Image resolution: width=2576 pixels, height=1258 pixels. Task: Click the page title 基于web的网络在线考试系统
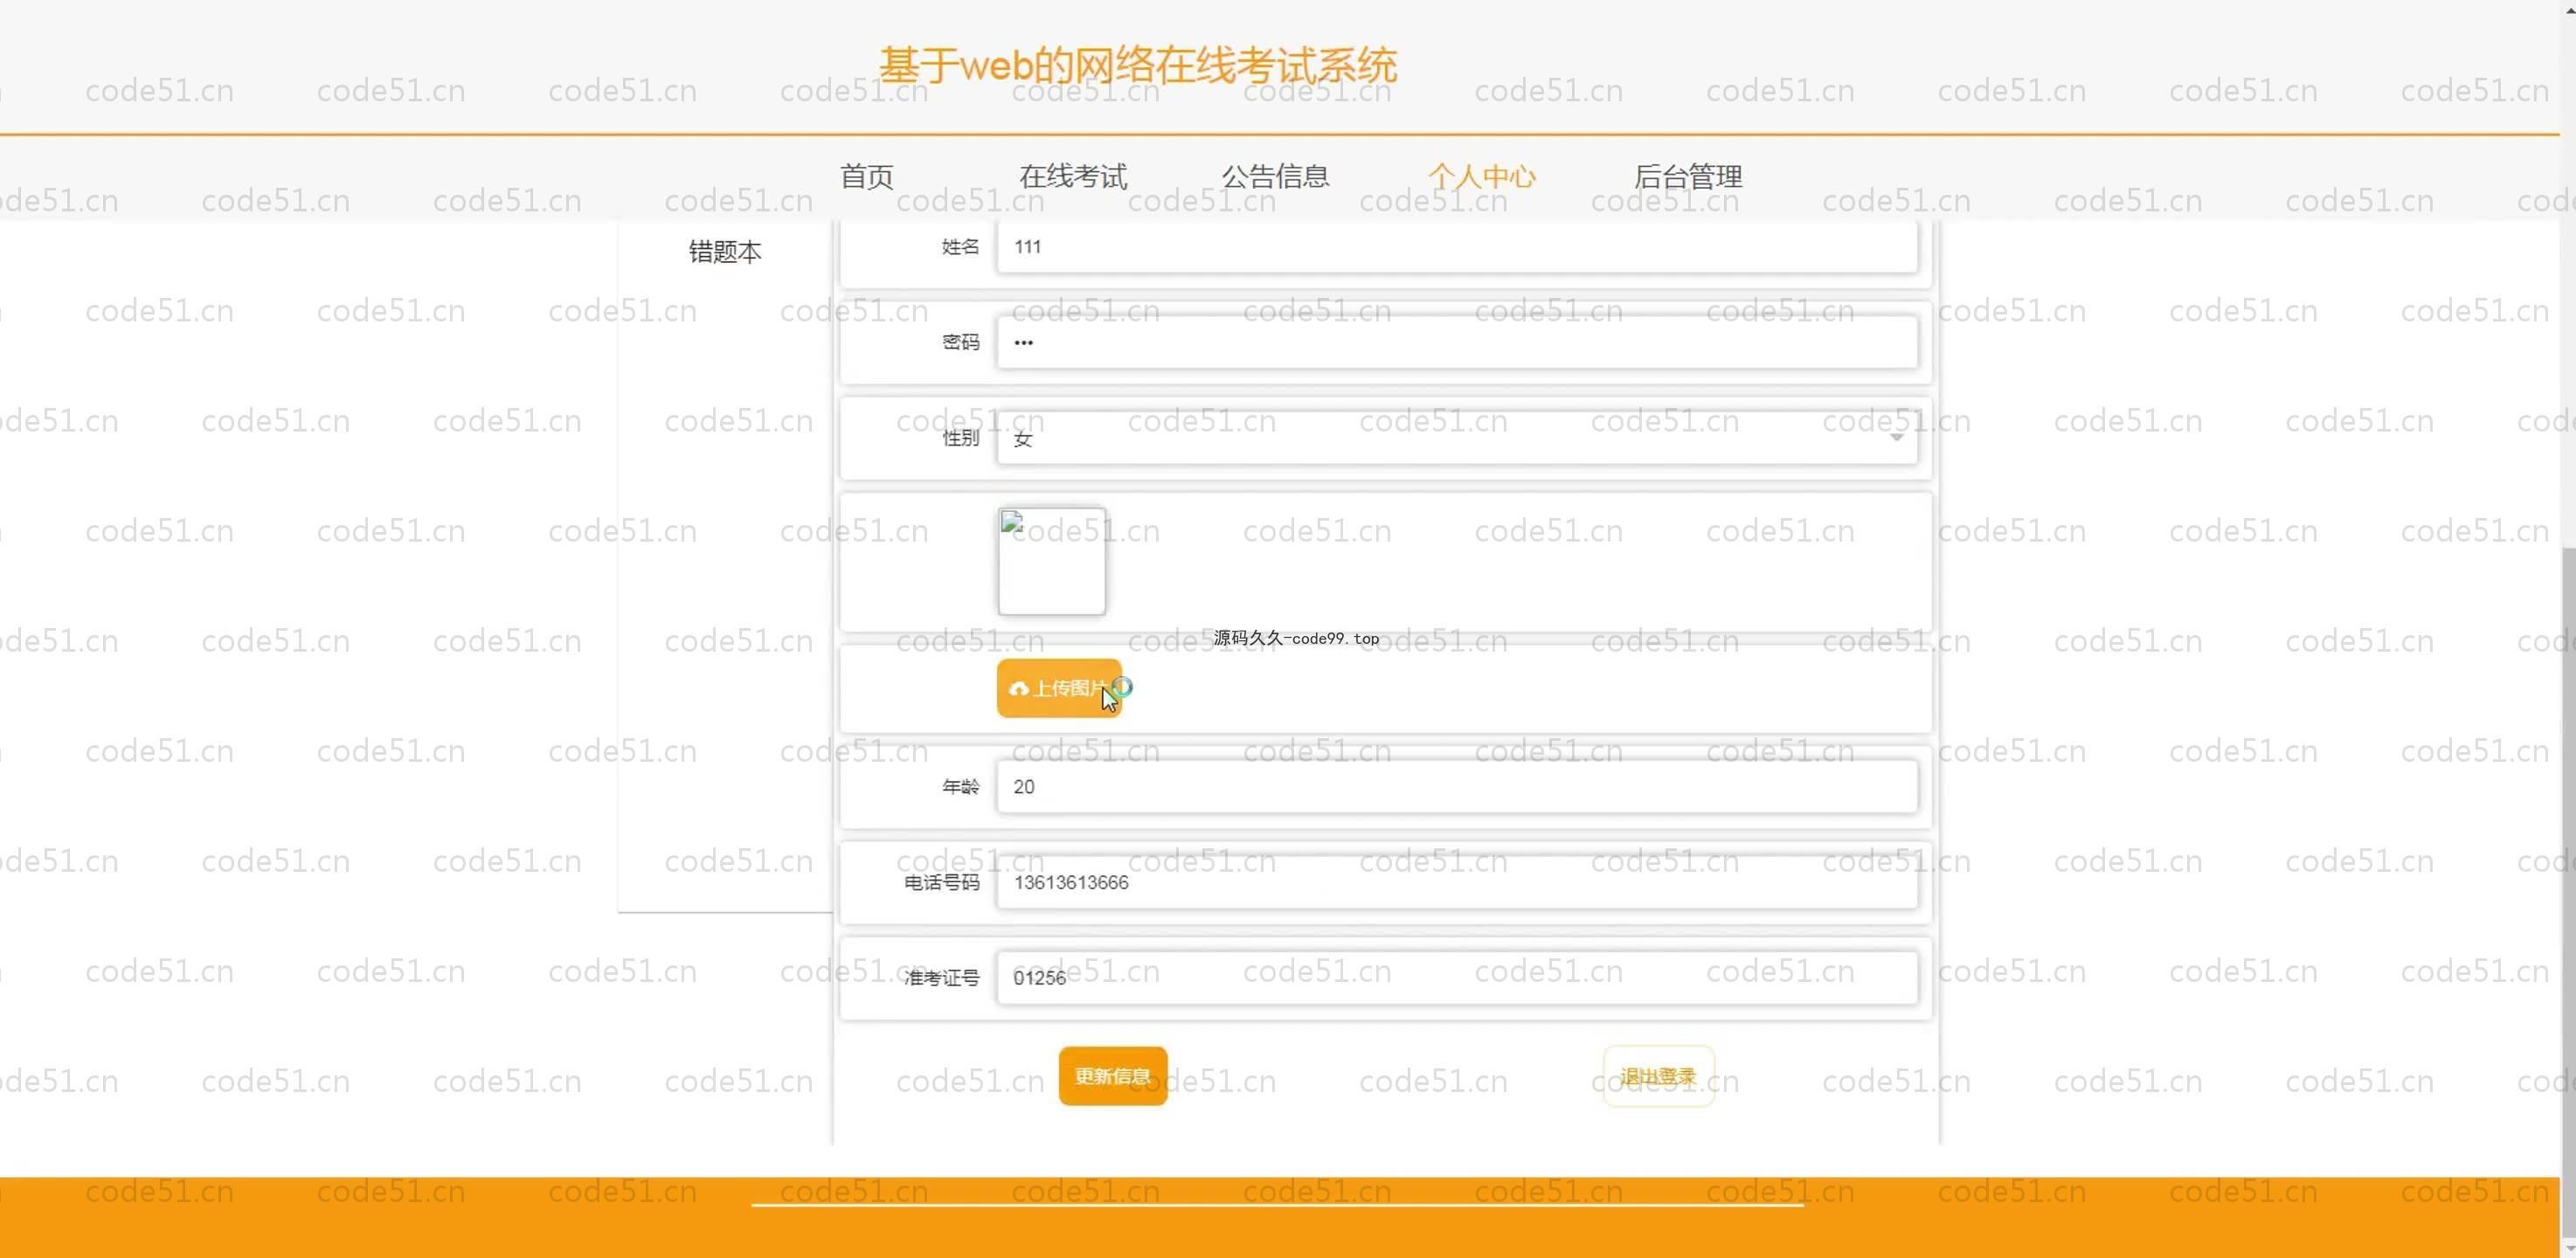coord(1137,66)
